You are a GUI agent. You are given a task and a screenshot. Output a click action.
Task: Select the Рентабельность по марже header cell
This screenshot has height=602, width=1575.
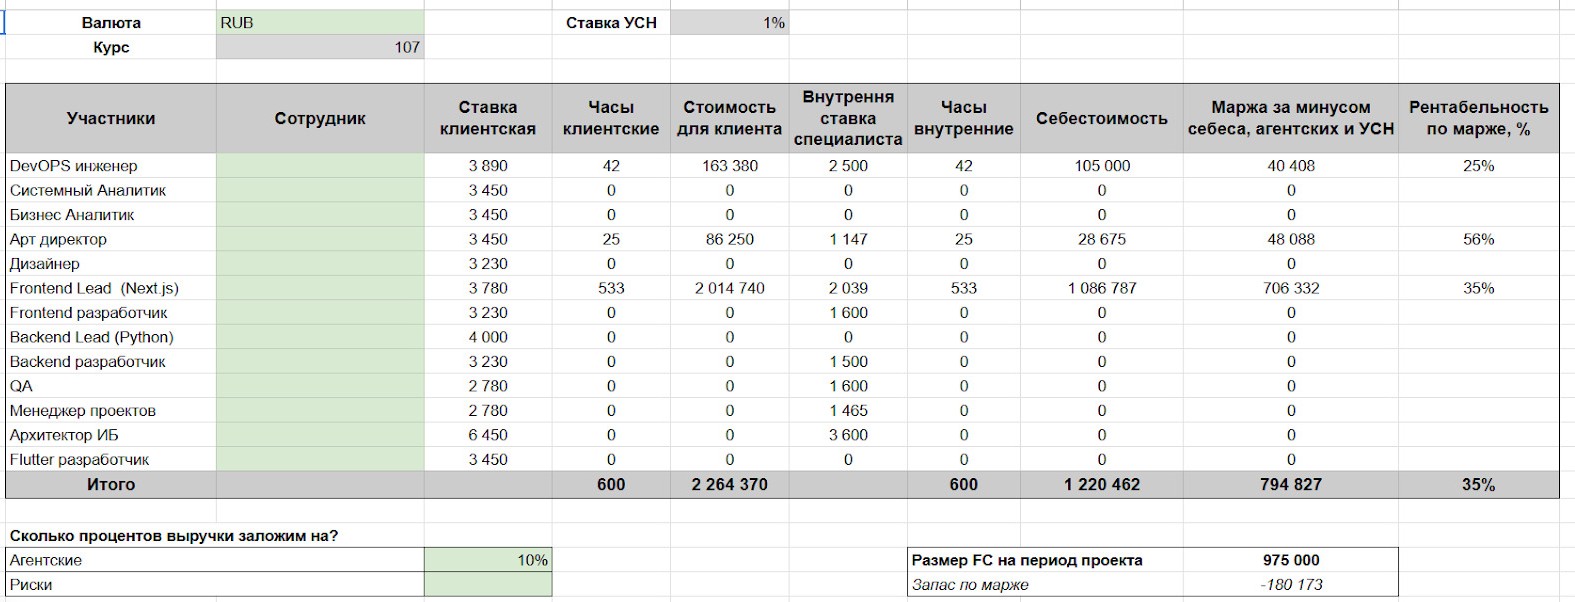coord(1478,118)
